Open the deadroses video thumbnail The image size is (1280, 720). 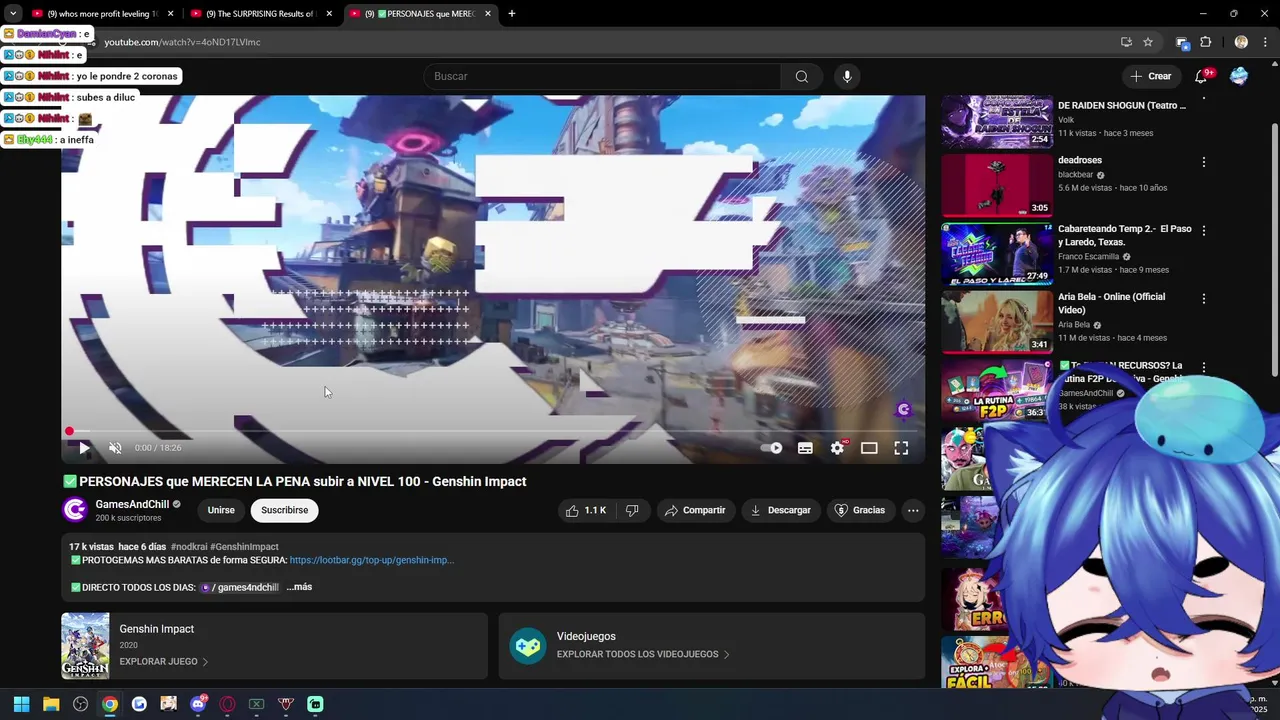(997, 185)
